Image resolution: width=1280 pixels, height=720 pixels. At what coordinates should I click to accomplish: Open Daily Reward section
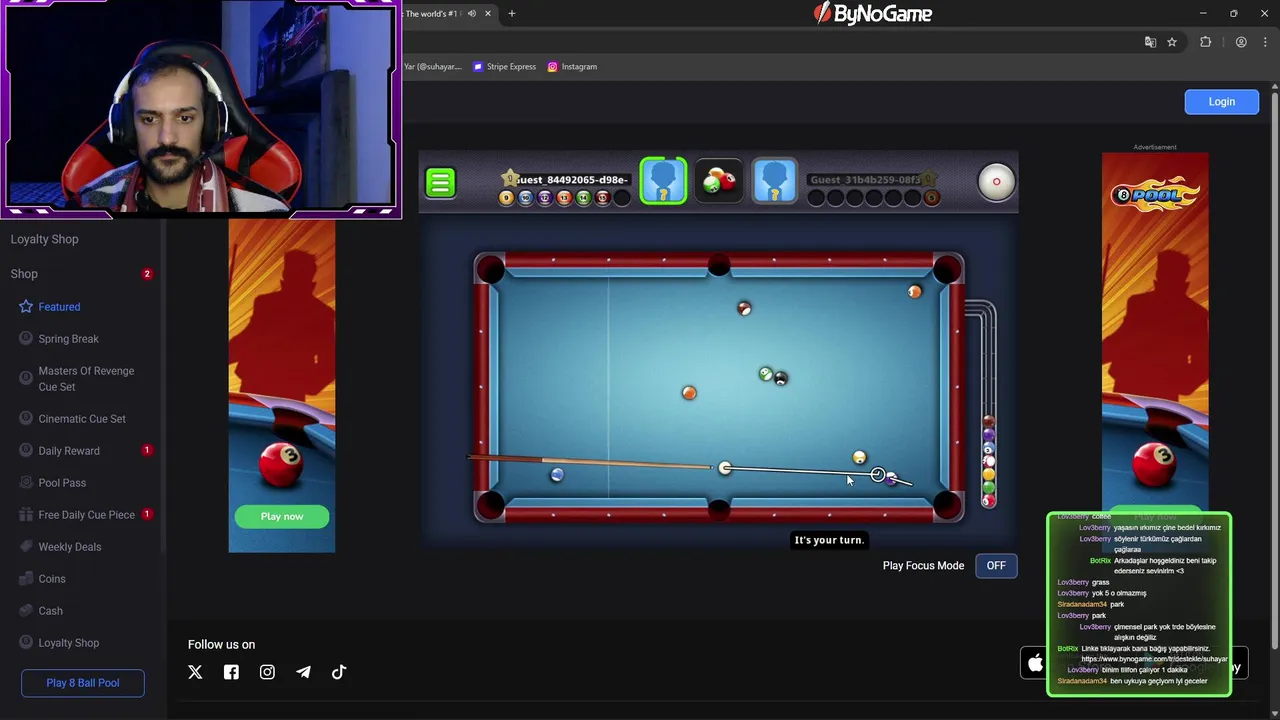(x=69, y=451)
